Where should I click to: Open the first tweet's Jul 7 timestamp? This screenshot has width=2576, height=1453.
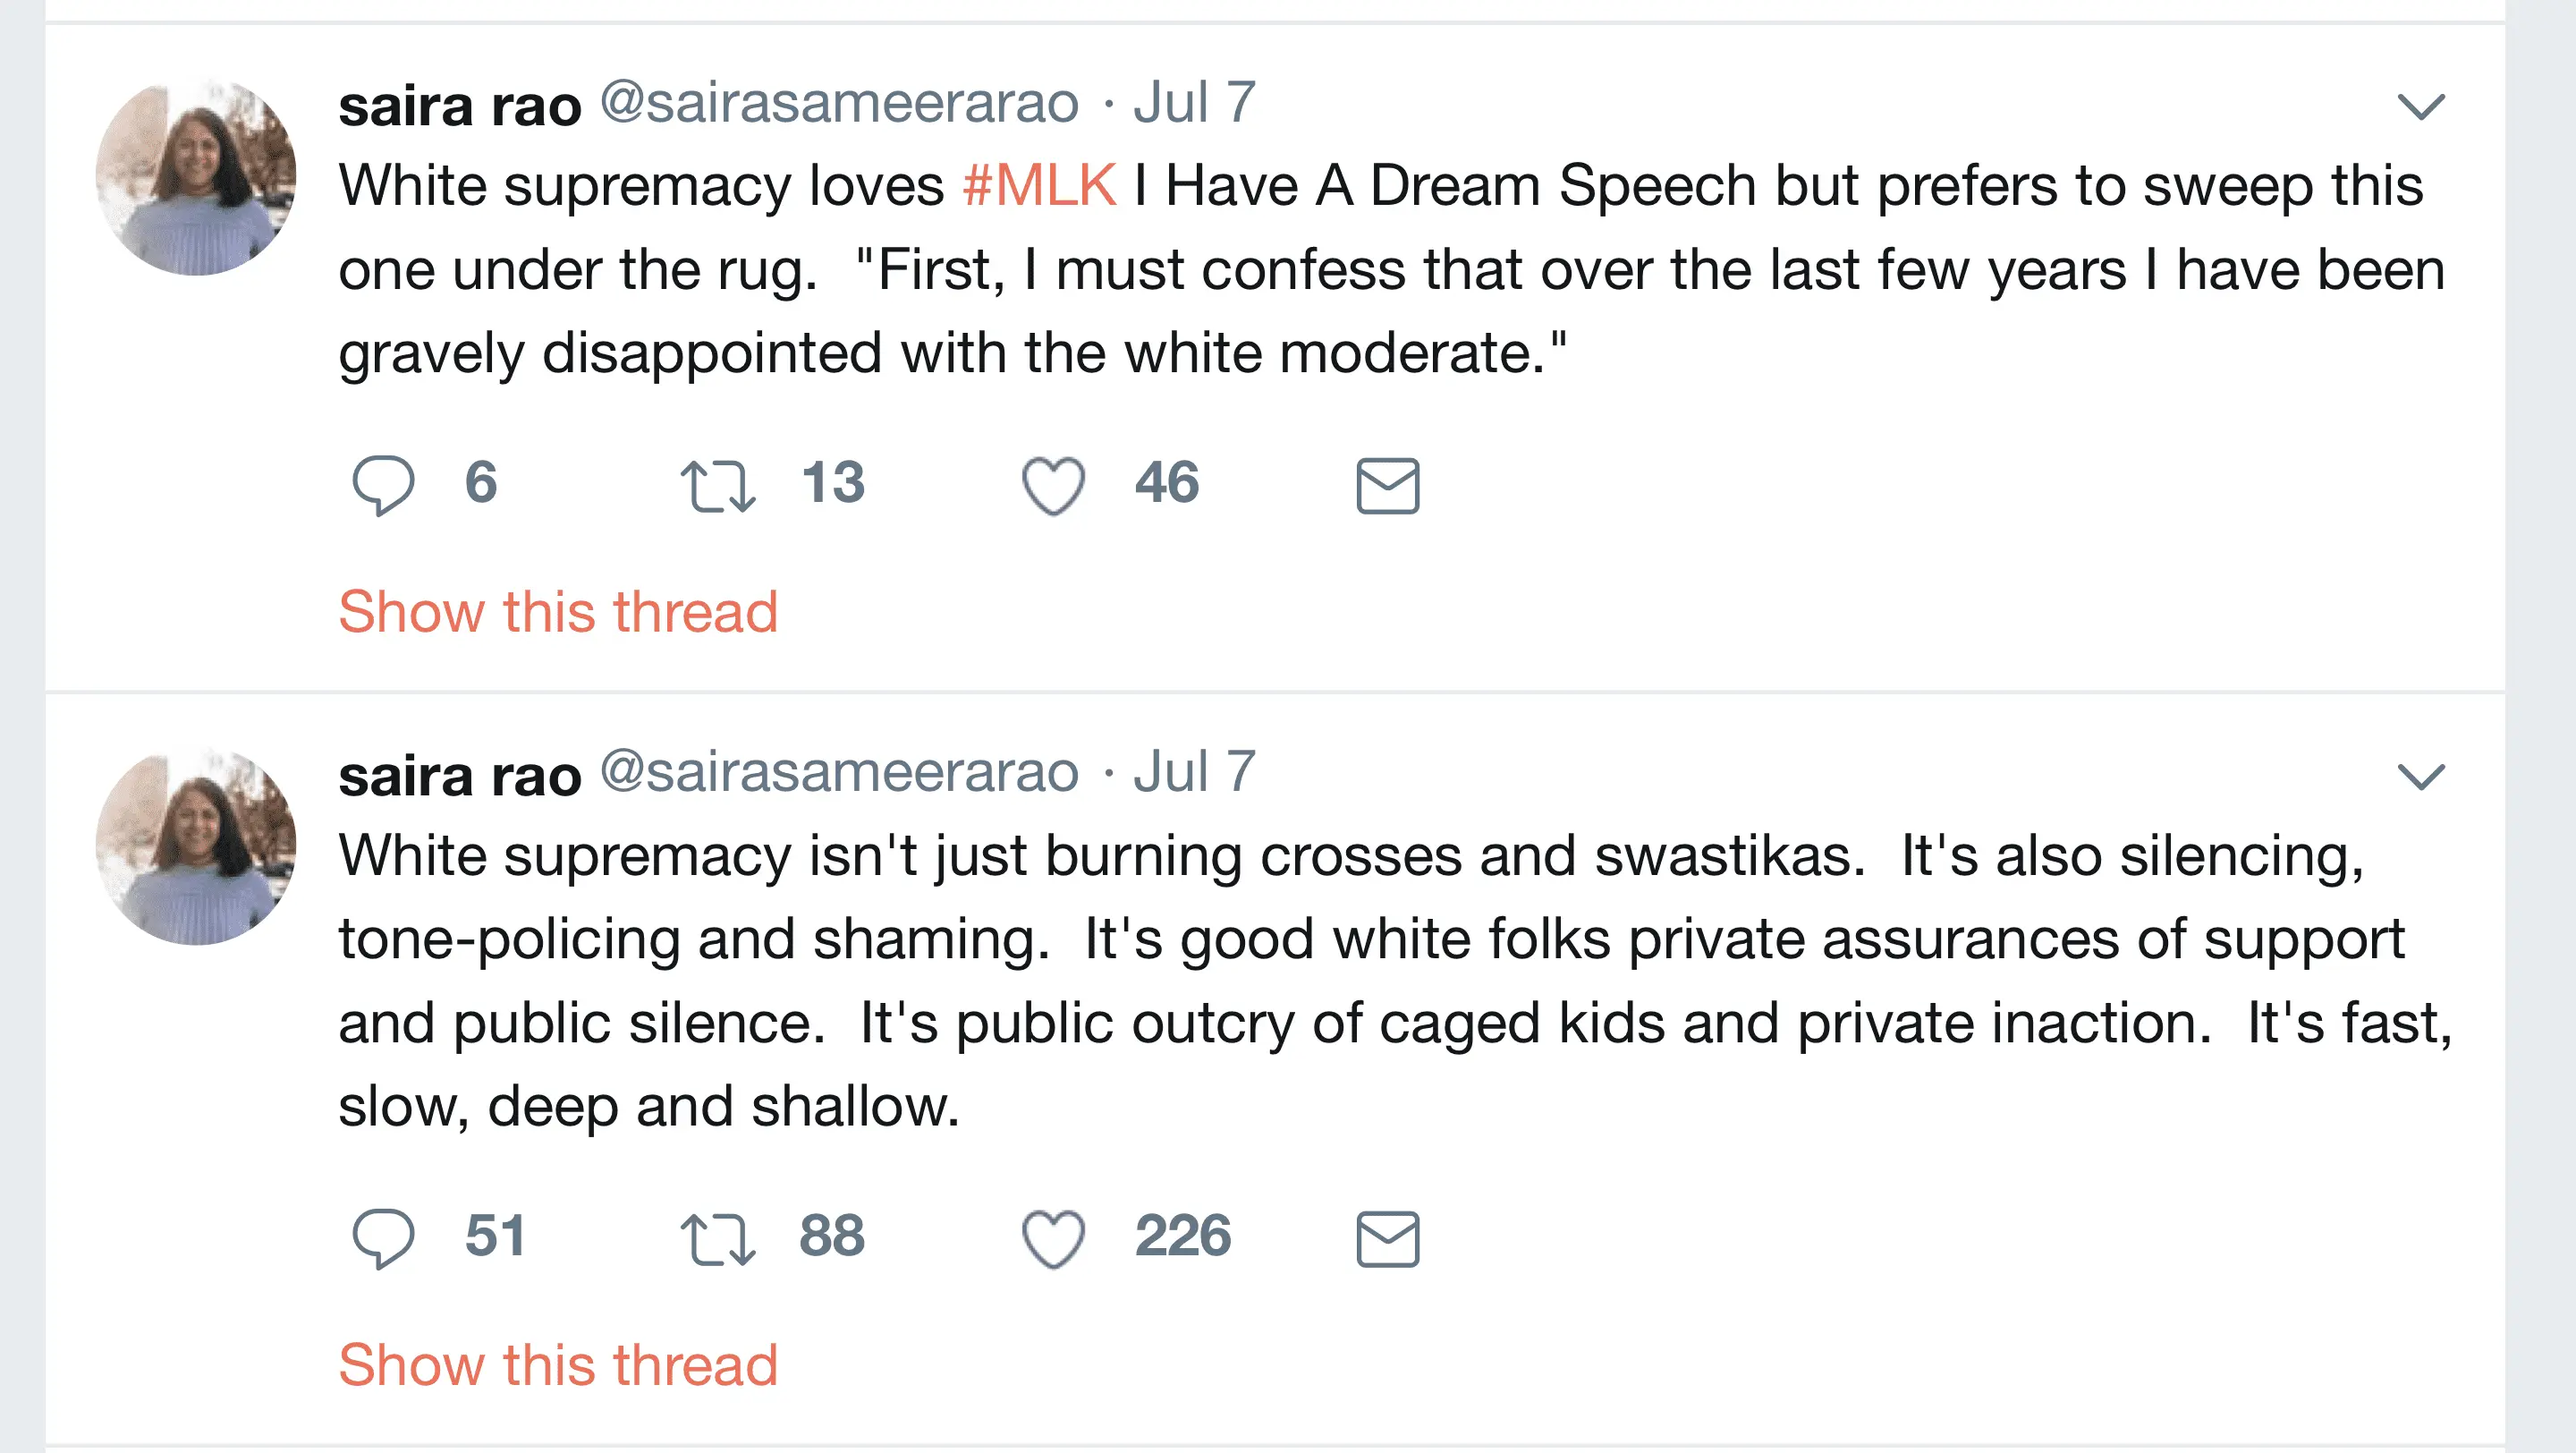(1194, 103)
